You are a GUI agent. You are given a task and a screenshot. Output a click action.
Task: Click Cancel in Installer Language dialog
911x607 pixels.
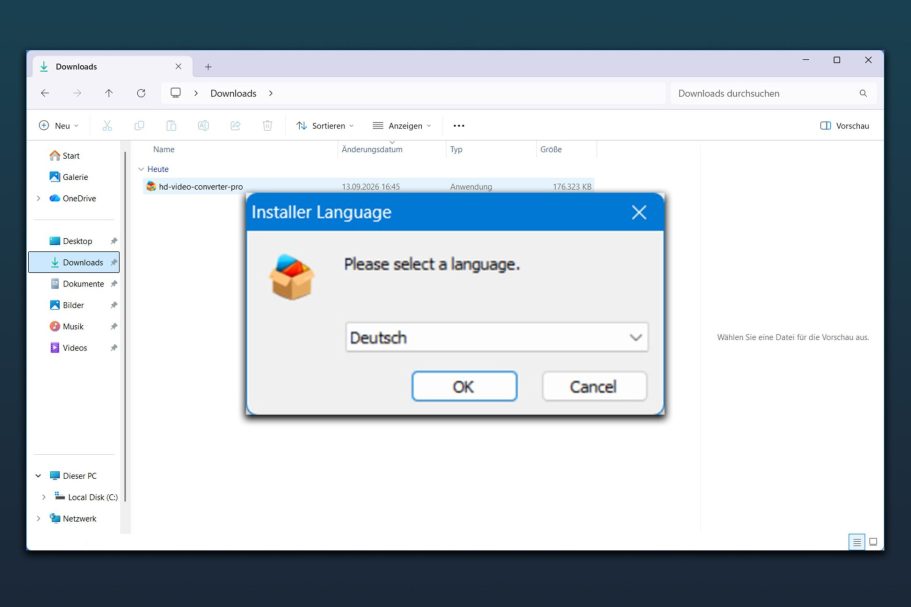[594, 386]
